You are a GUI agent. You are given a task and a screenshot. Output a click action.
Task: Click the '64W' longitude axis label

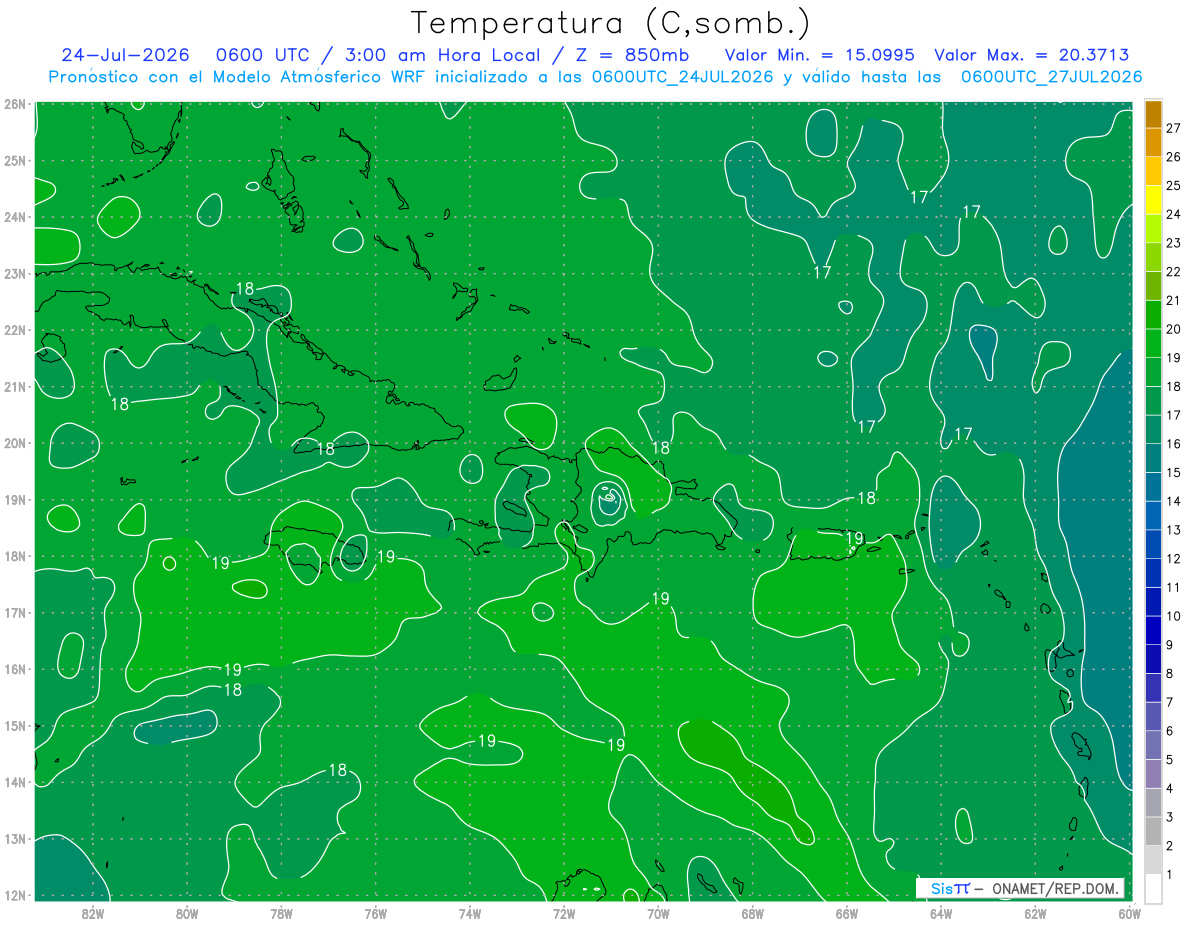click(941, 913)
